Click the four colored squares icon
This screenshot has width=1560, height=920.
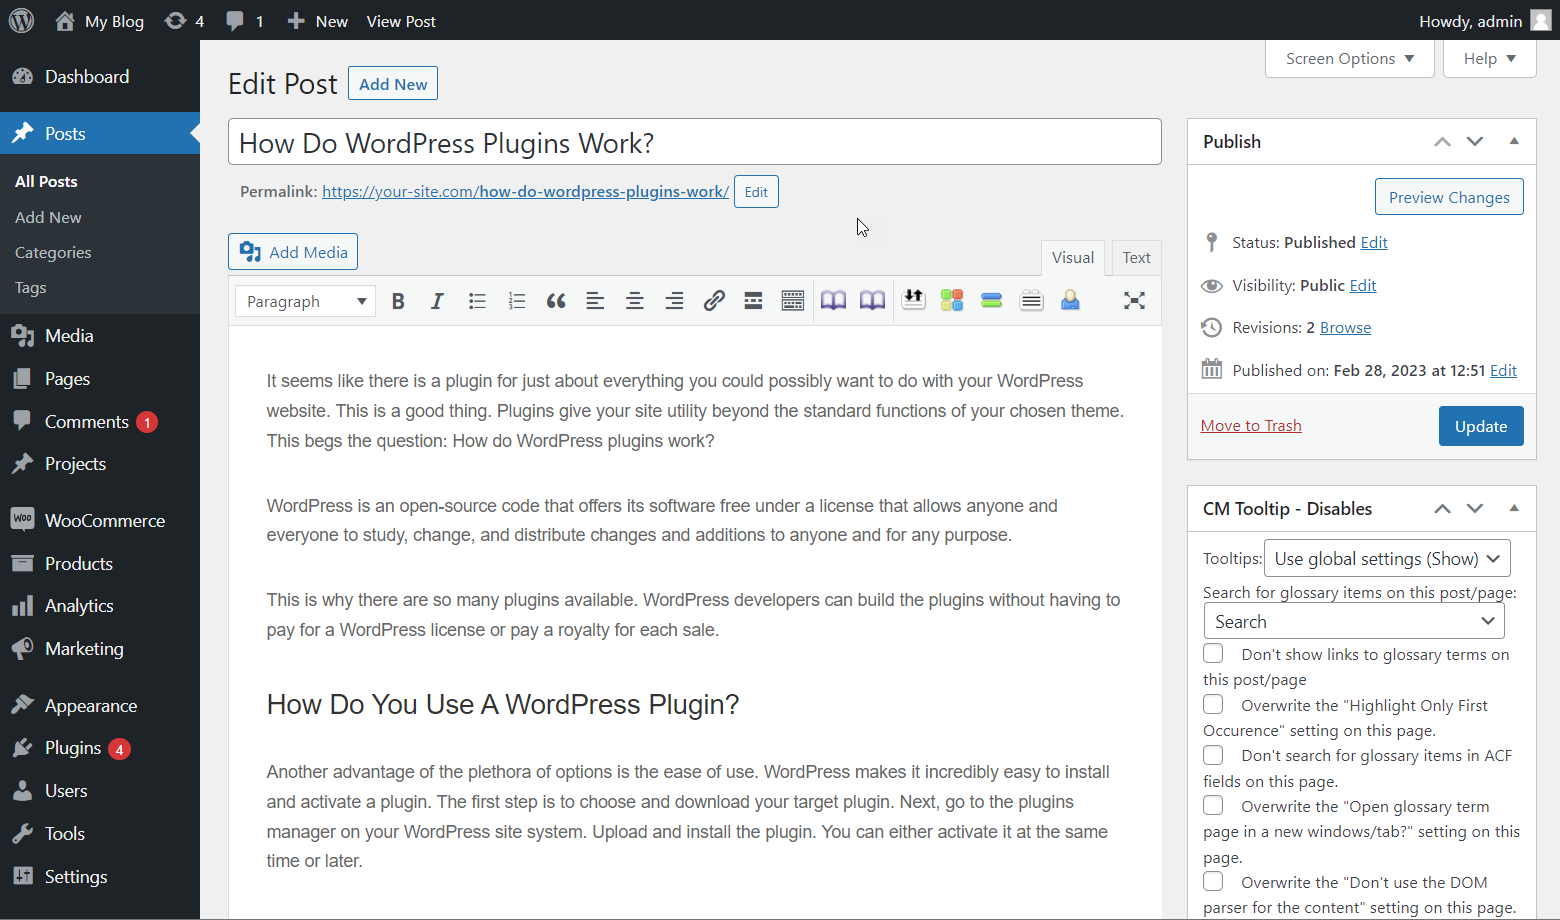point(952,300)
